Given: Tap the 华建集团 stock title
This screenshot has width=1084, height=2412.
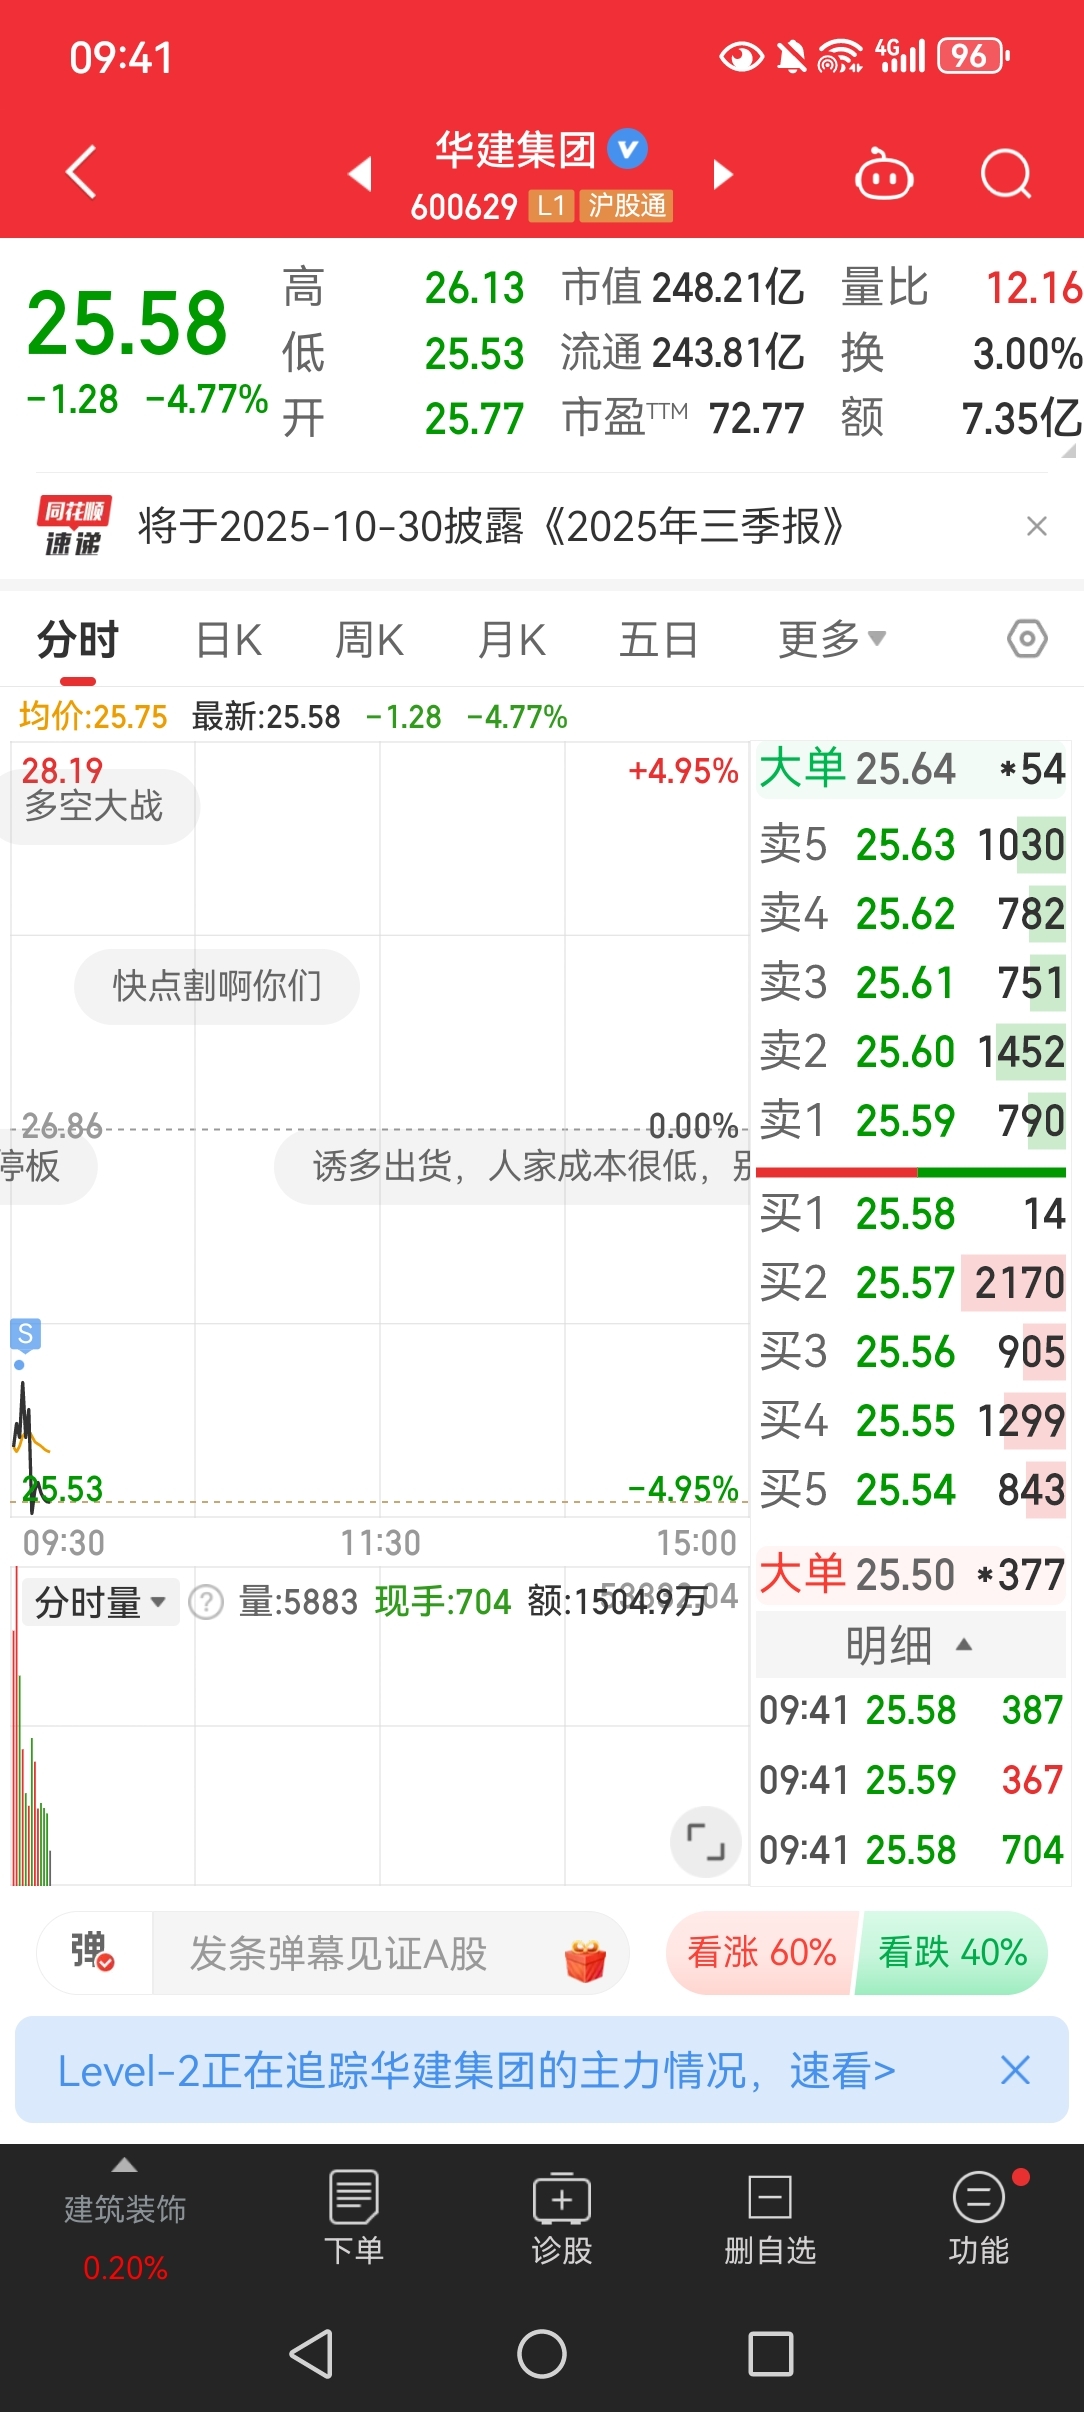Looking at the screenshot, I should 516,150.
